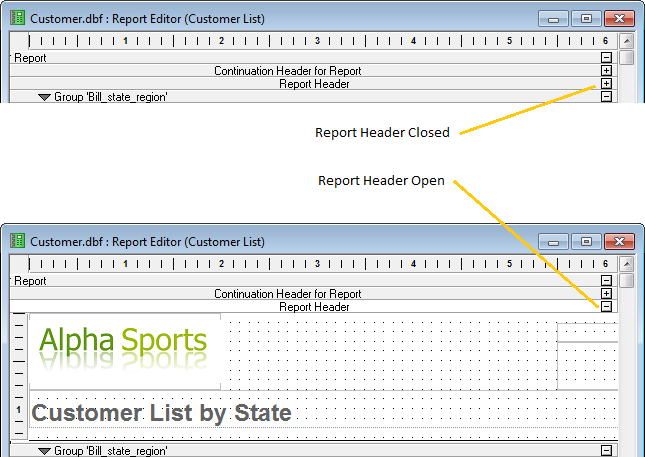Image resolution: width=645 pixels, height=457 pixels.
Task: Close the bottom Report Editor window
Action: 619,241
